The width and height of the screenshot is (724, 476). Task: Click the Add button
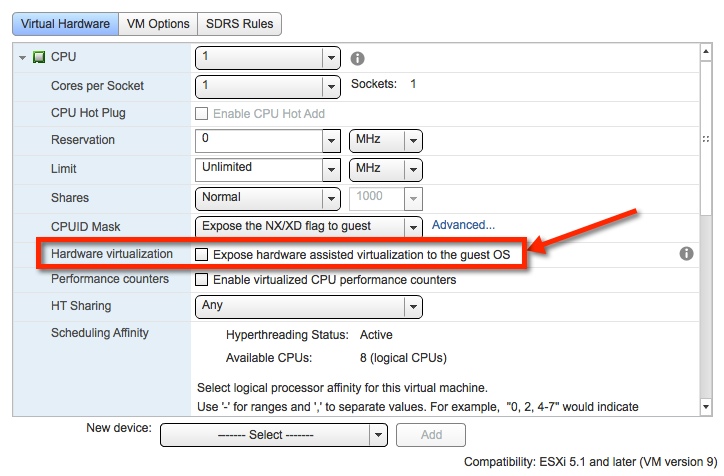(x=431, y=435)
